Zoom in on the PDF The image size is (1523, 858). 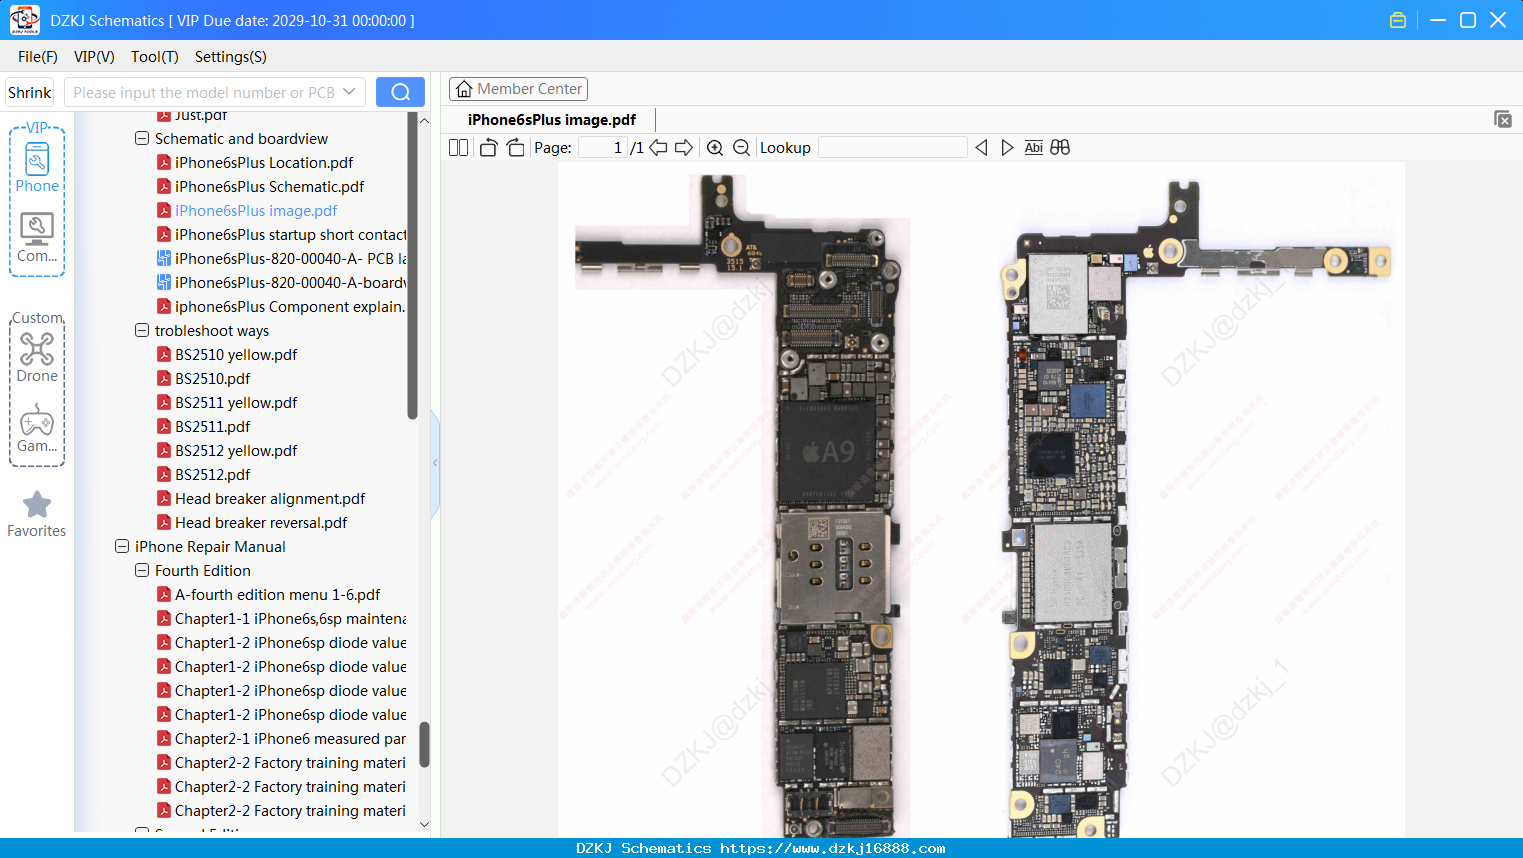click(715, 148)
